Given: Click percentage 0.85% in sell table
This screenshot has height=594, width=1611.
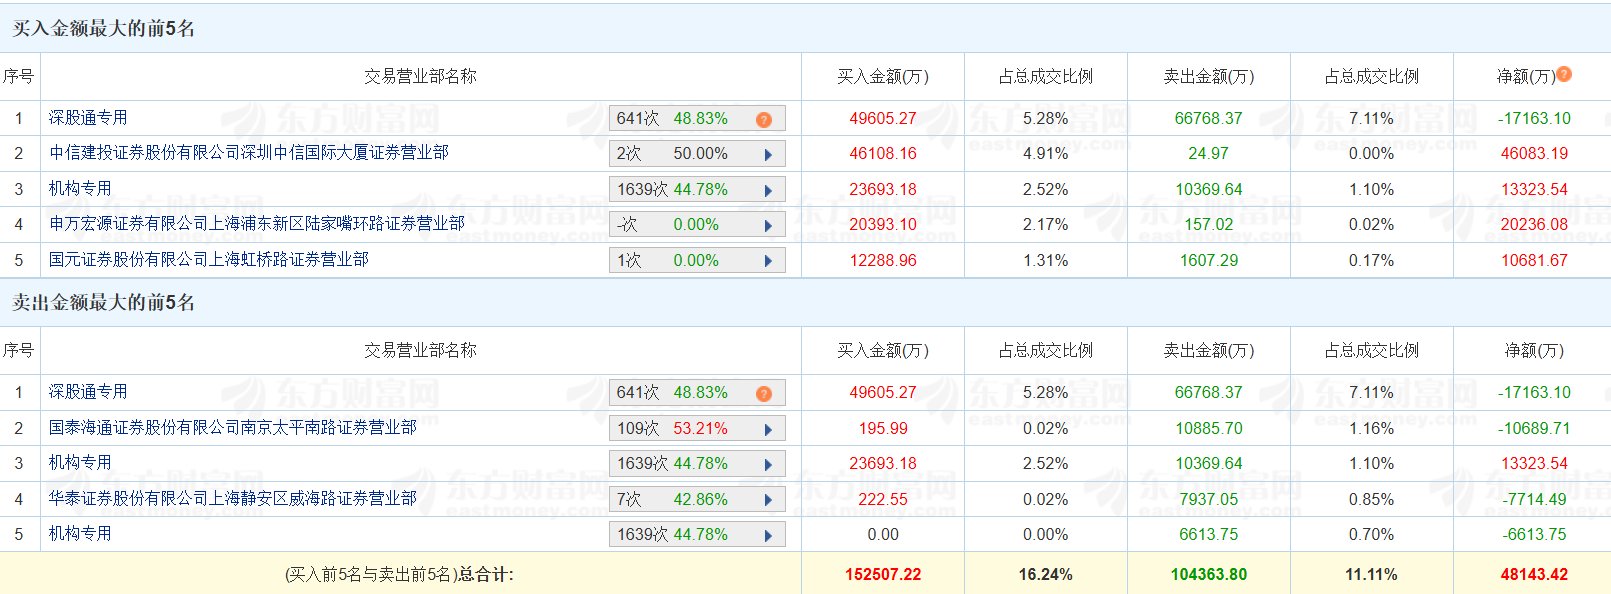Looking at the screenshot, I should 1371,500.
